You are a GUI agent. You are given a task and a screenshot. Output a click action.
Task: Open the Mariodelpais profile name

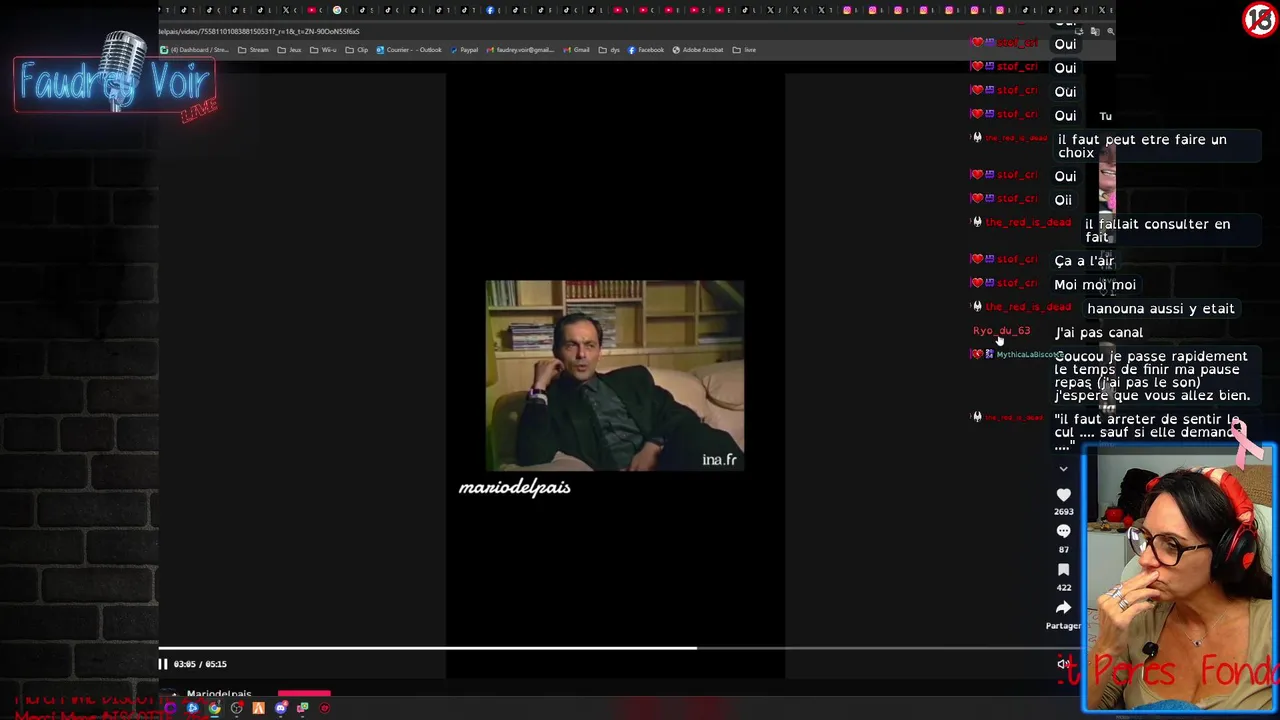pyautogui.click(x=219, y=694)
